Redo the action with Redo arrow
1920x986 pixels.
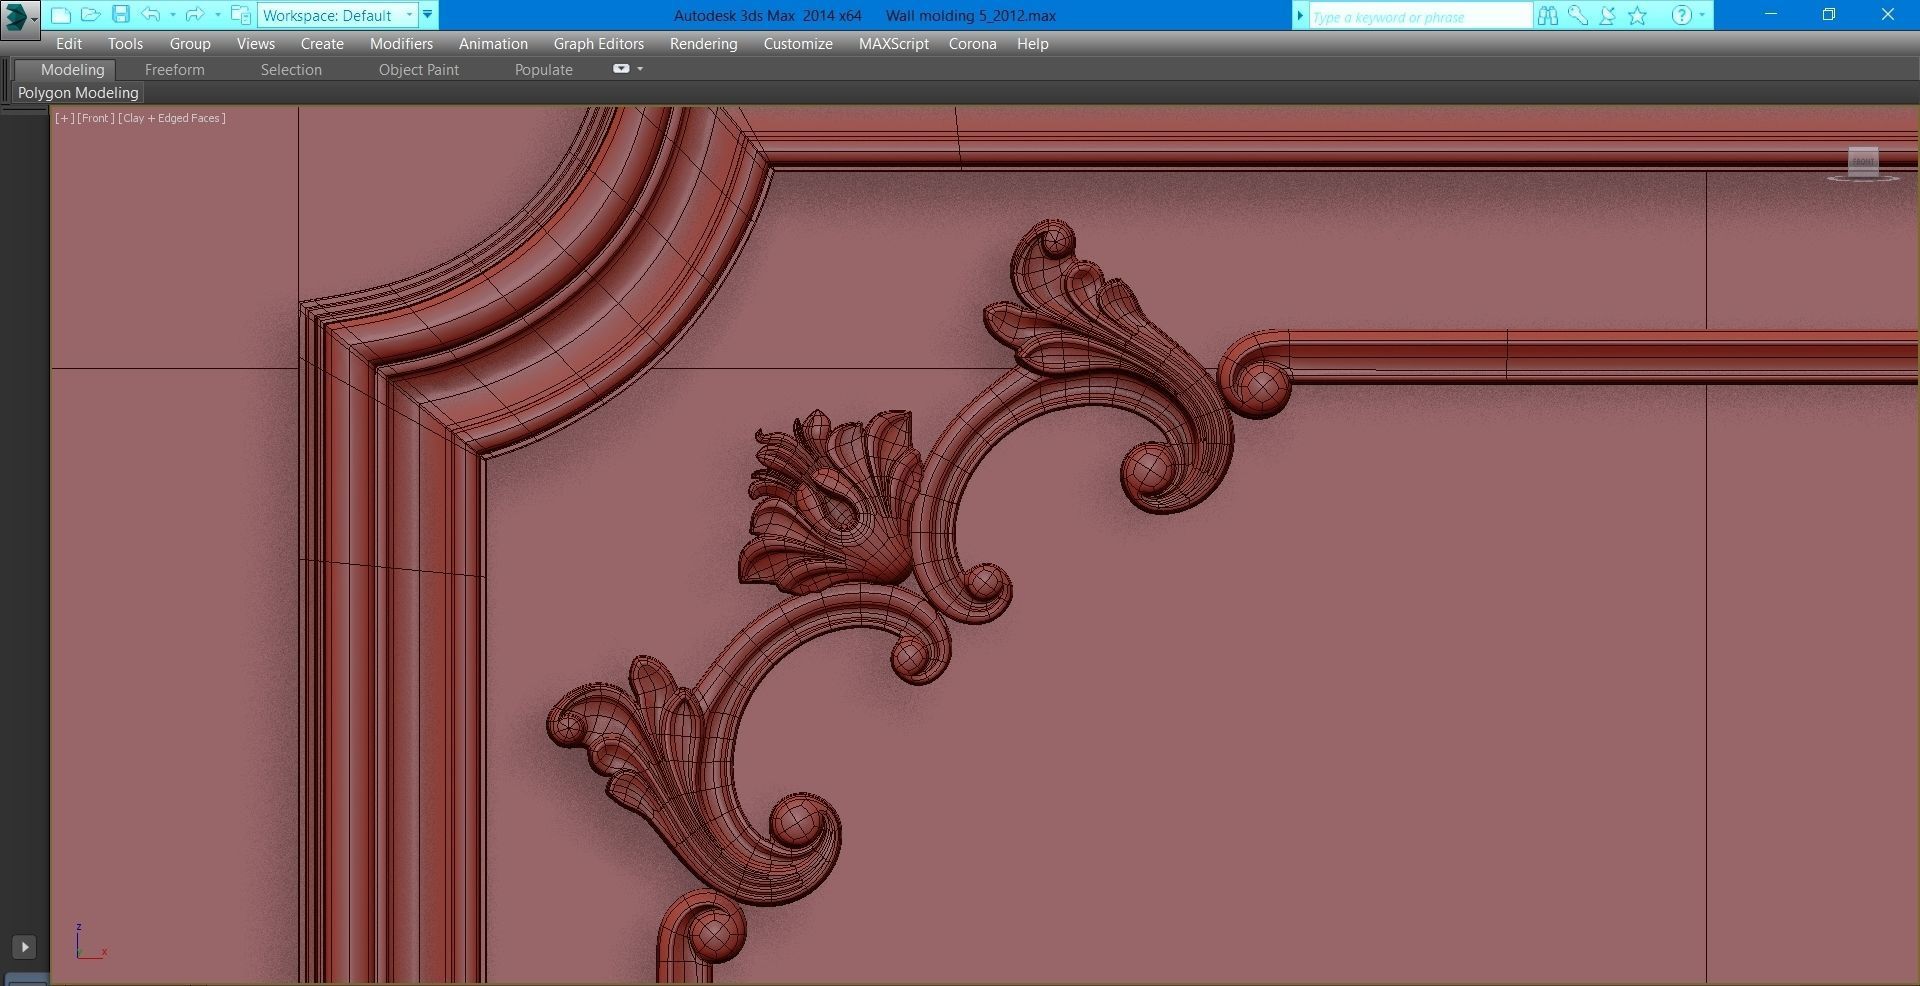coord(195,15)
